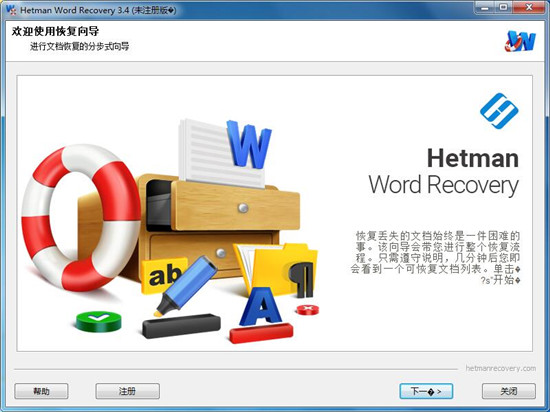Click the Word Recovery logo in header
550x412 pixels.
(x=521, y=41)
